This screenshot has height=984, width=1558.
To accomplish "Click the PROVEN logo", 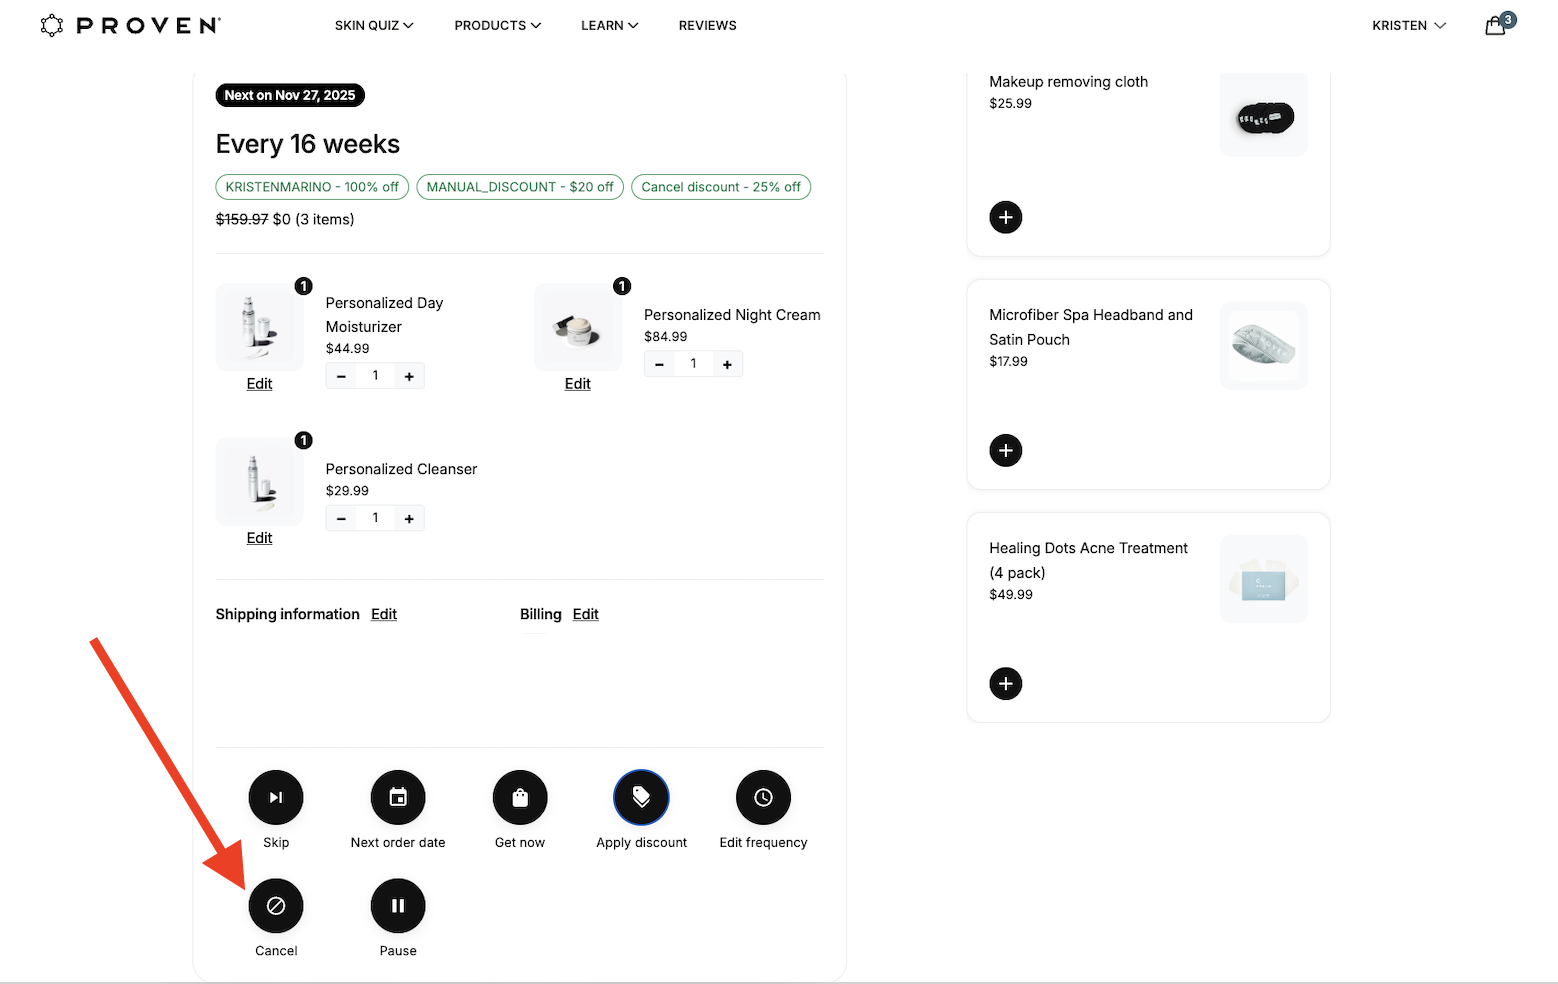I will 130,25.
